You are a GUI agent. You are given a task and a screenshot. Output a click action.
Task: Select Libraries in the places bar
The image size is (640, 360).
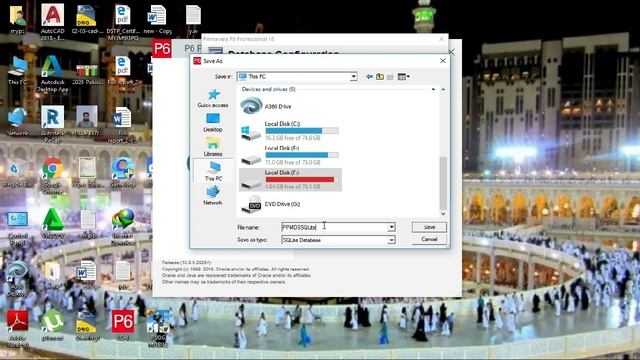213,147
